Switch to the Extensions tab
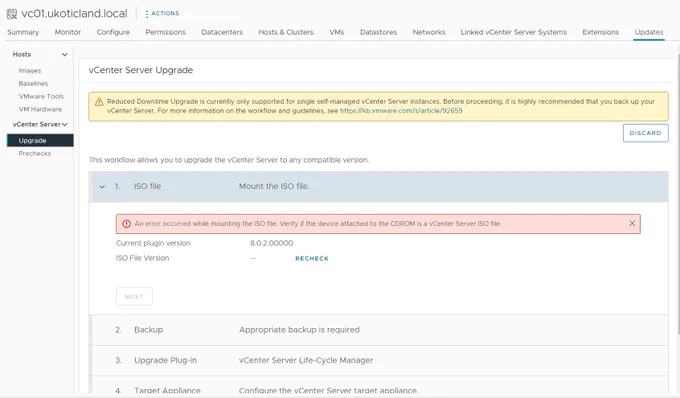This screenshot has width=680, height=398. pos(601,32)
